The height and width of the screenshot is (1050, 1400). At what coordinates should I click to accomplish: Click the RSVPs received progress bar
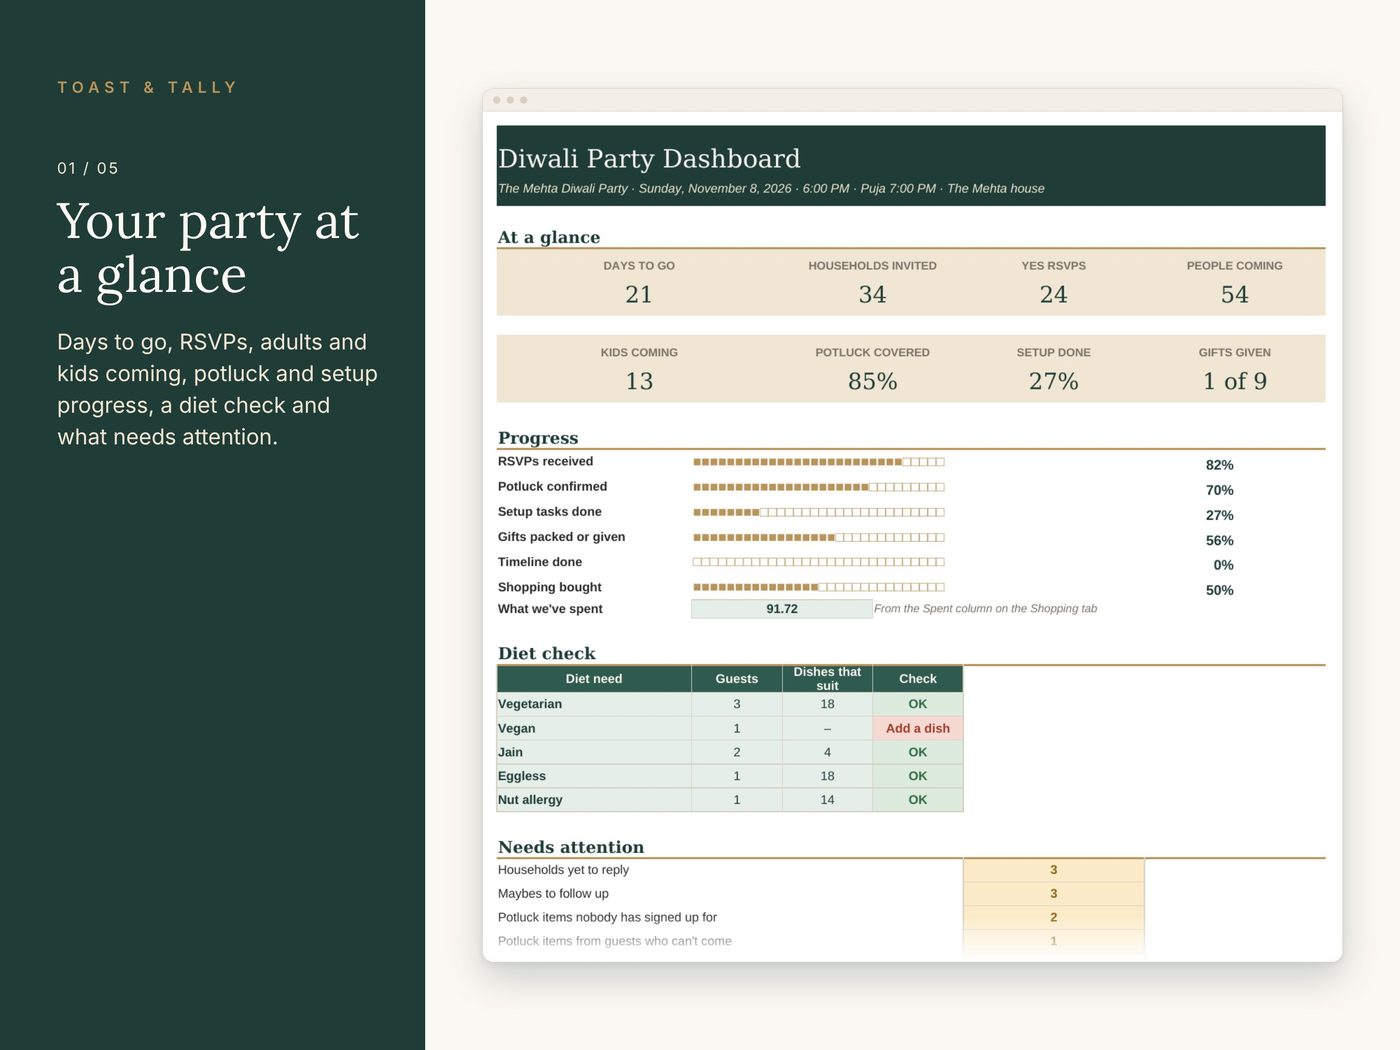[818, 462]
